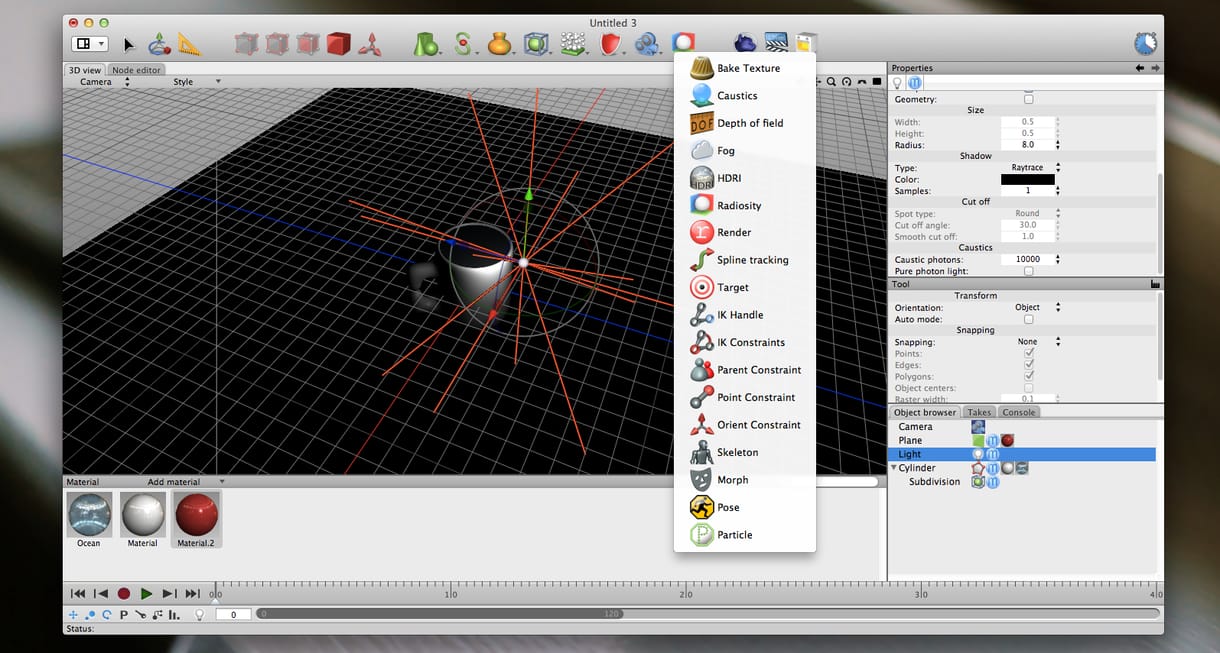1220x653 pixels.
Task: Click the Parent Constraint icon
Action: 701,370
